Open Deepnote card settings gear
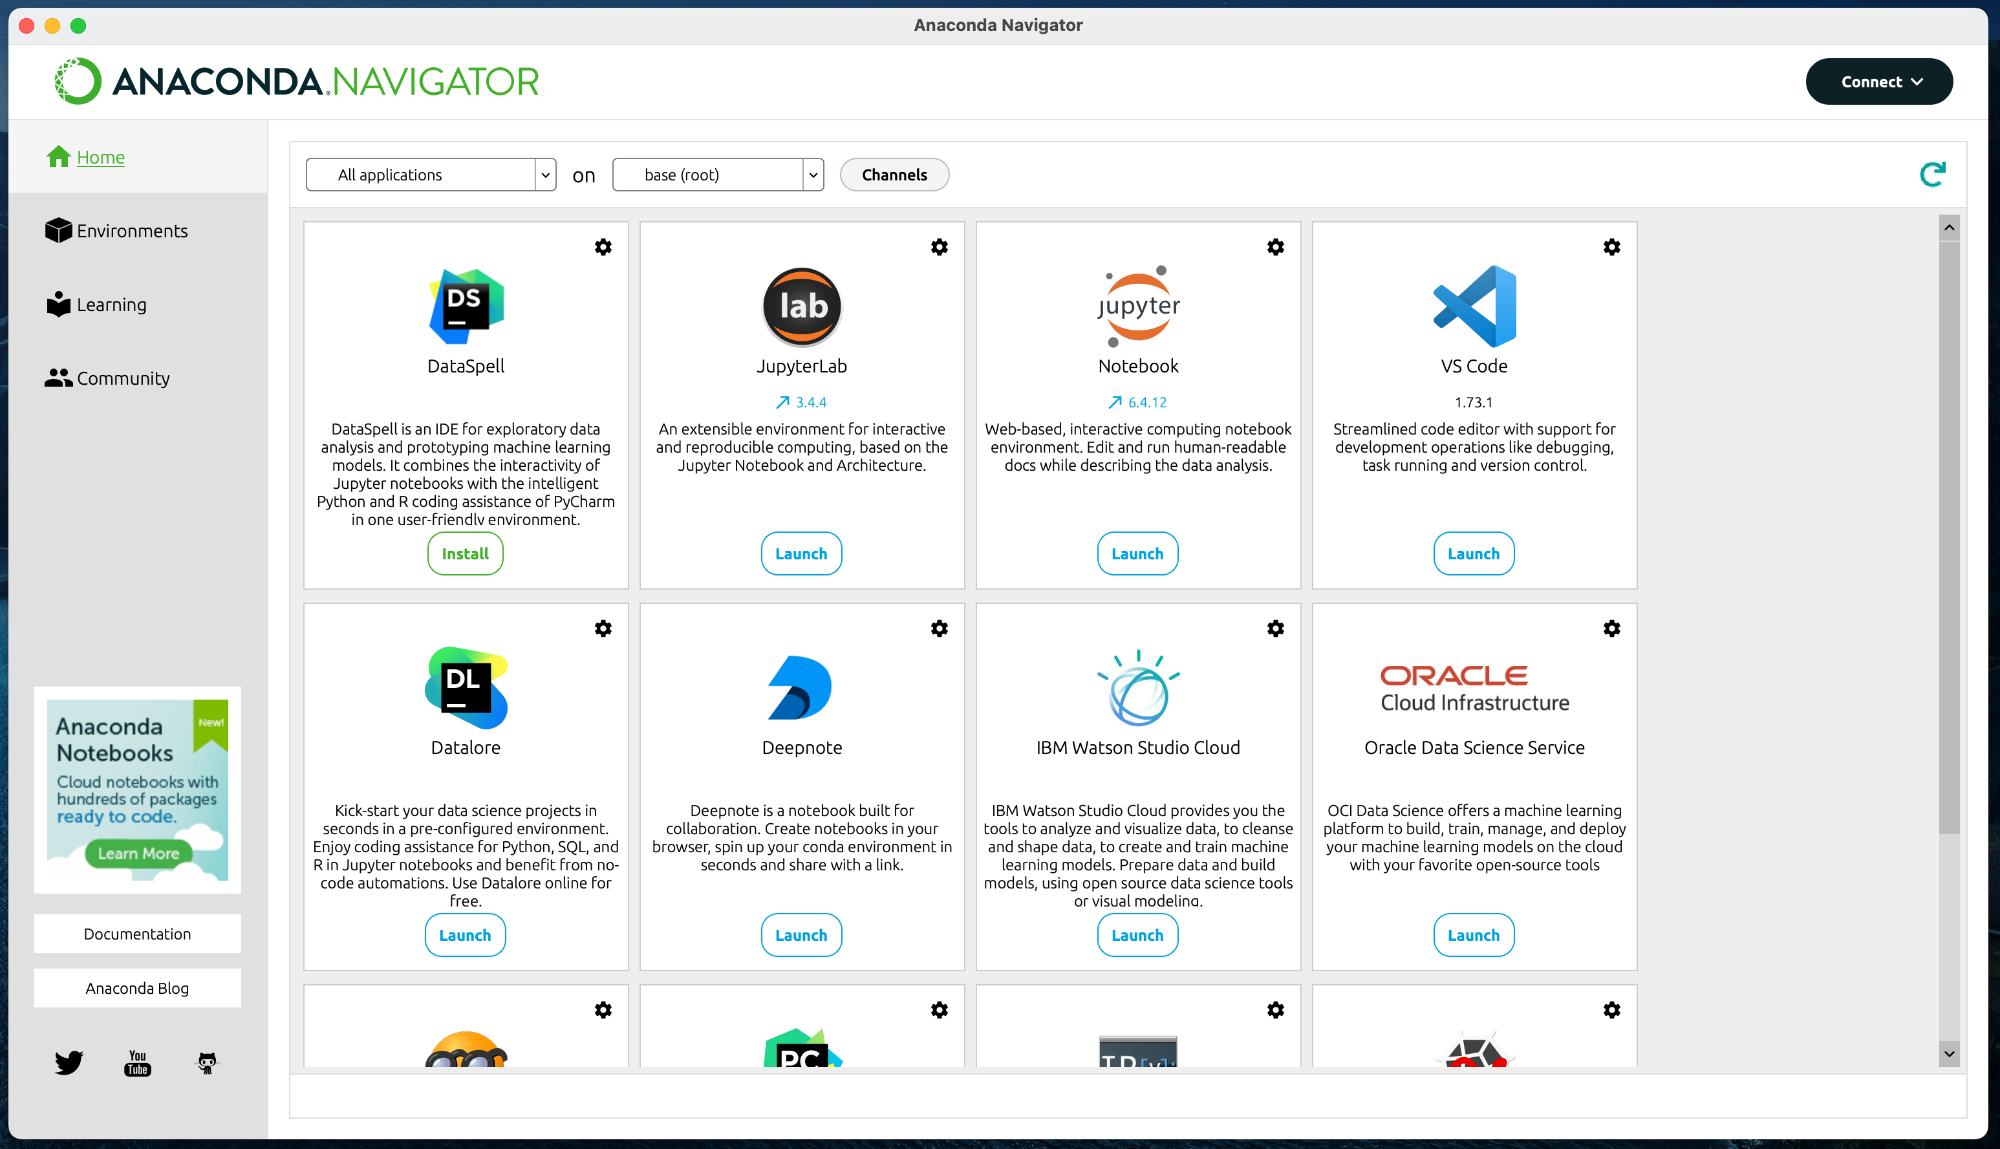The height and width of the screenshot is (1149, 2000). point(939,629)
